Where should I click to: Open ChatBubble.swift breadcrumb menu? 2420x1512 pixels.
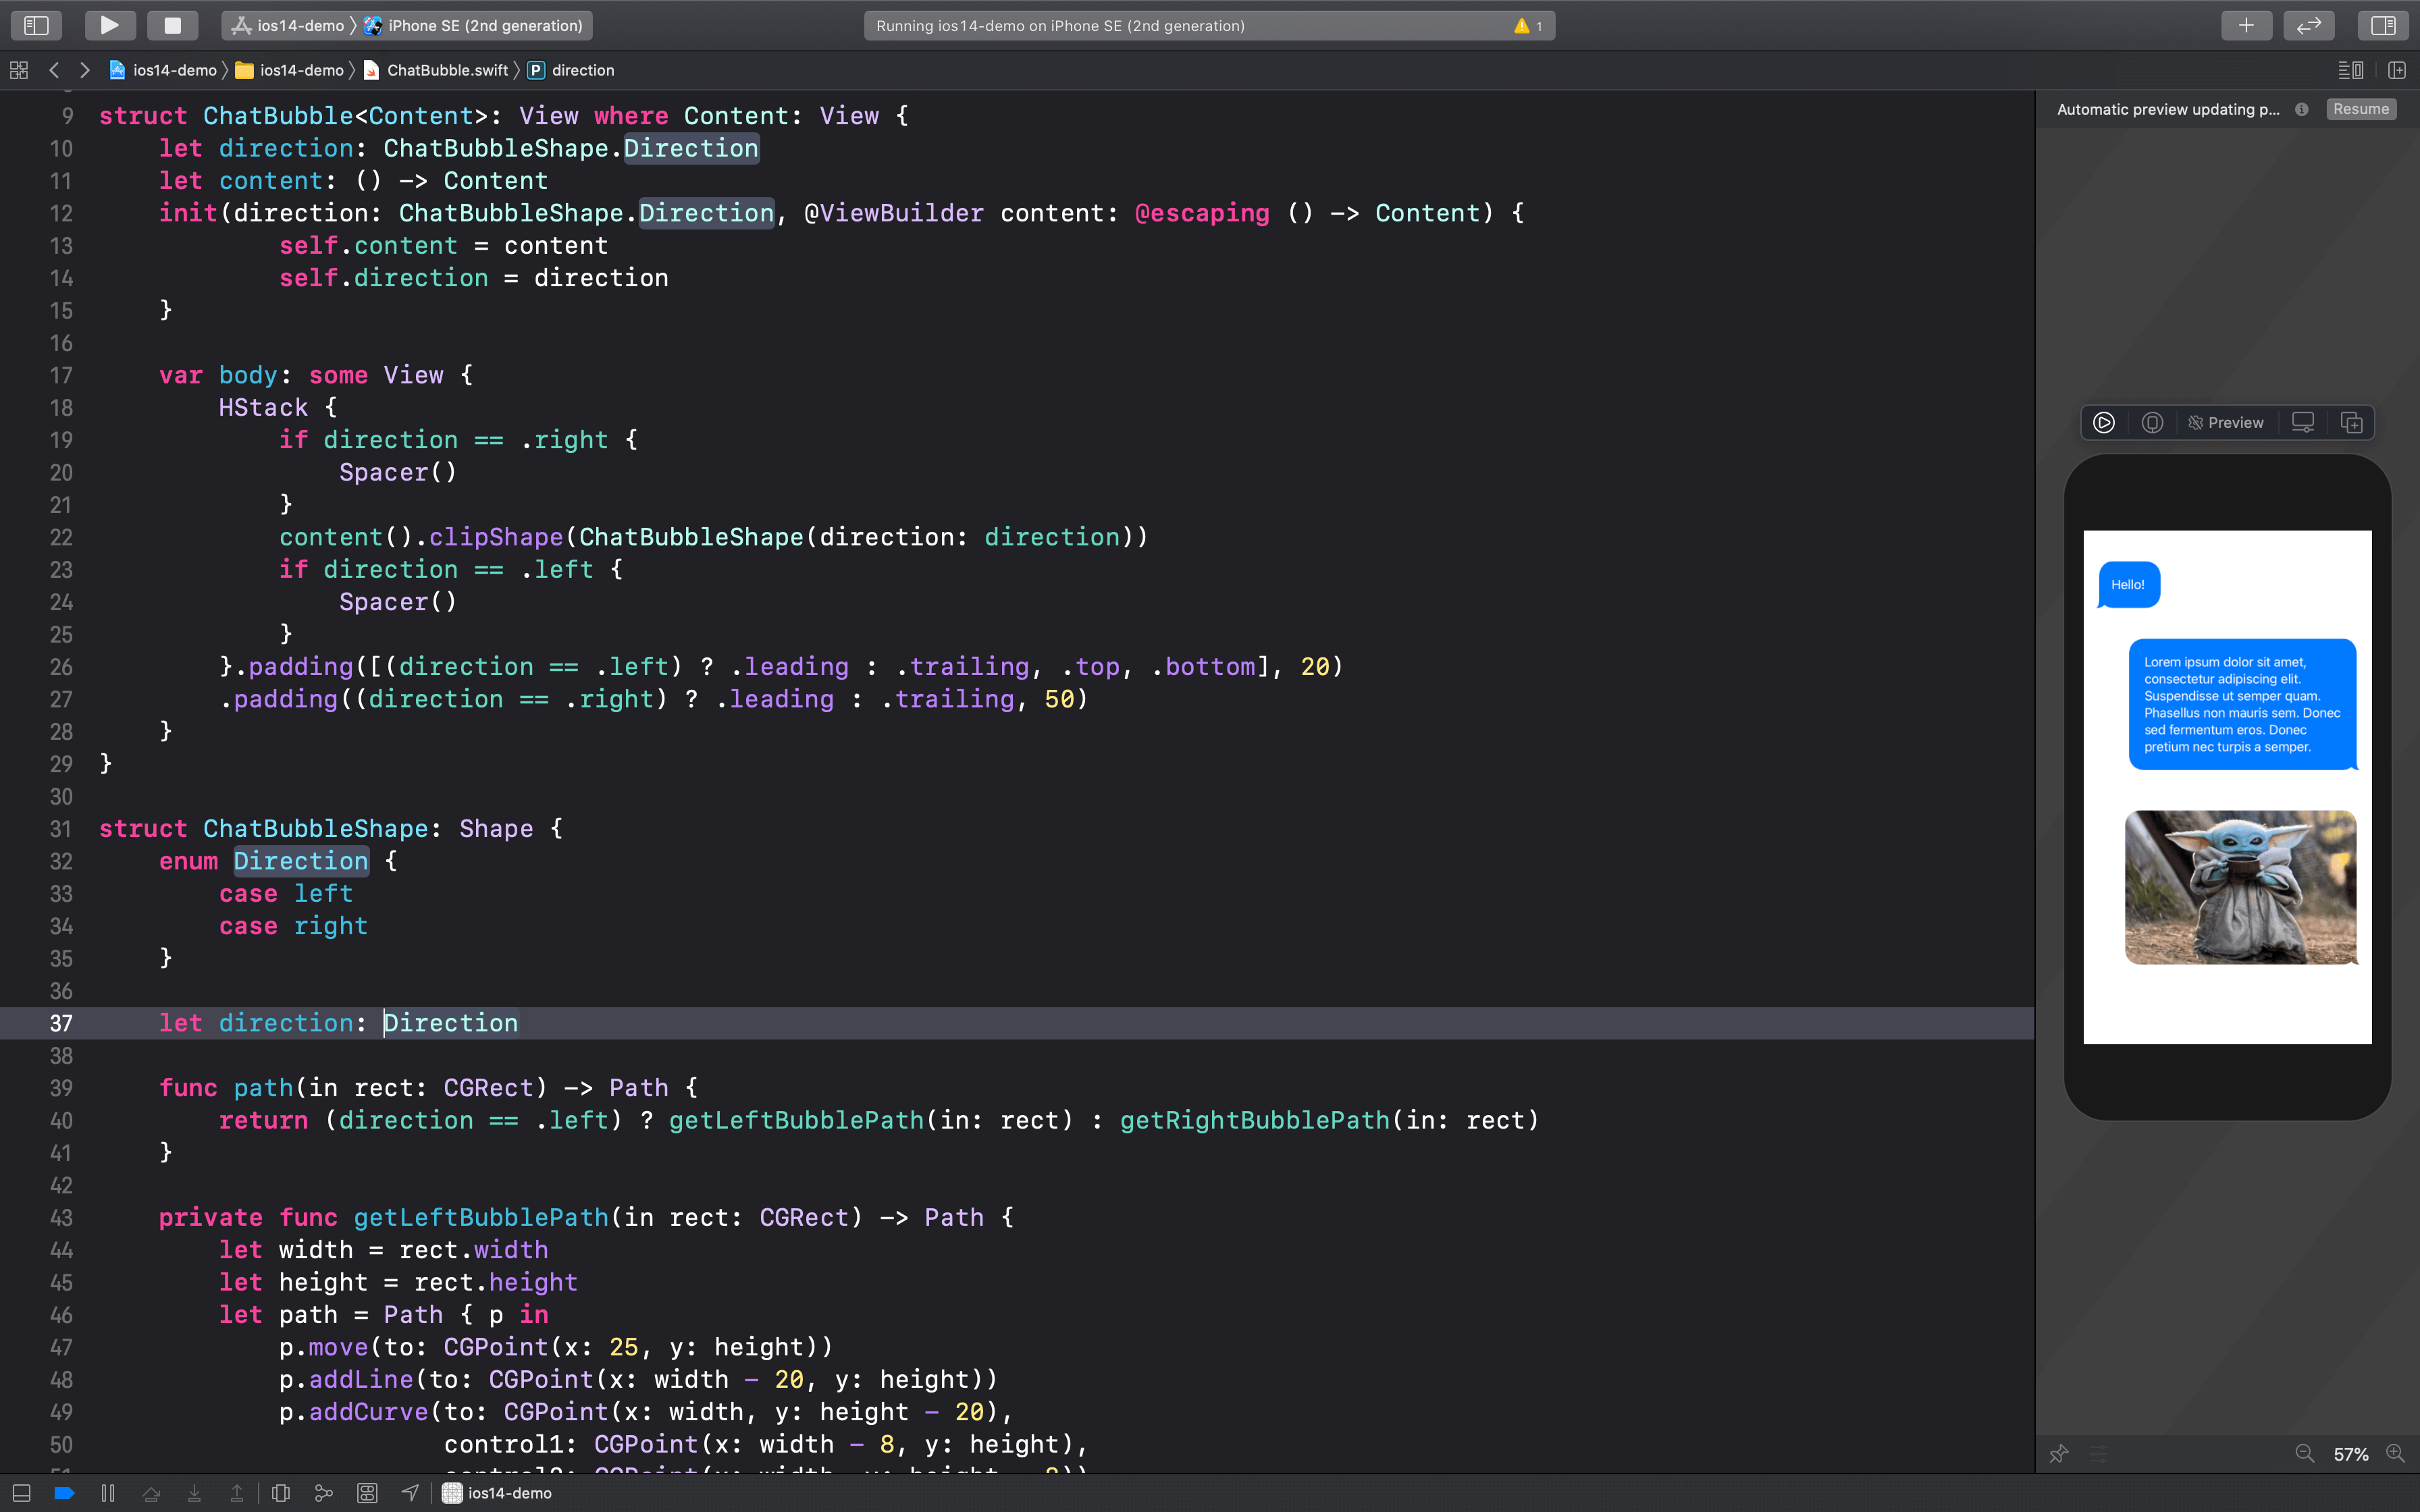point(436,70)
